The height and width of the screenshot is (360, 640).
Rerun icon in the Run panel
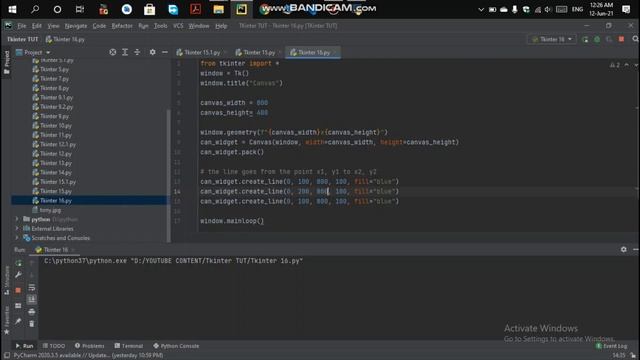18,263
